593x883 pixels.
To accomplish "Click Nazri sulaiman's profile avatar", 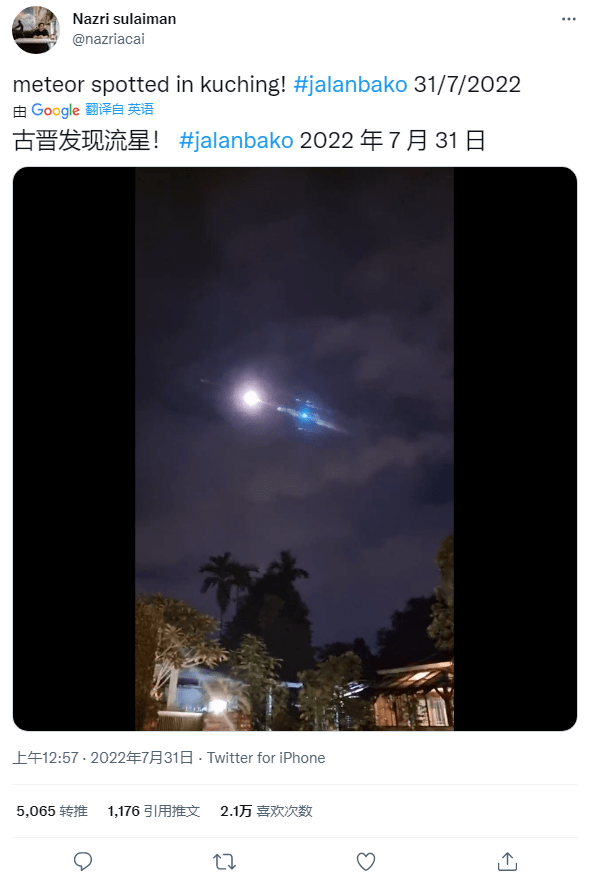I will pyautogui.click(x=36, y=30).
